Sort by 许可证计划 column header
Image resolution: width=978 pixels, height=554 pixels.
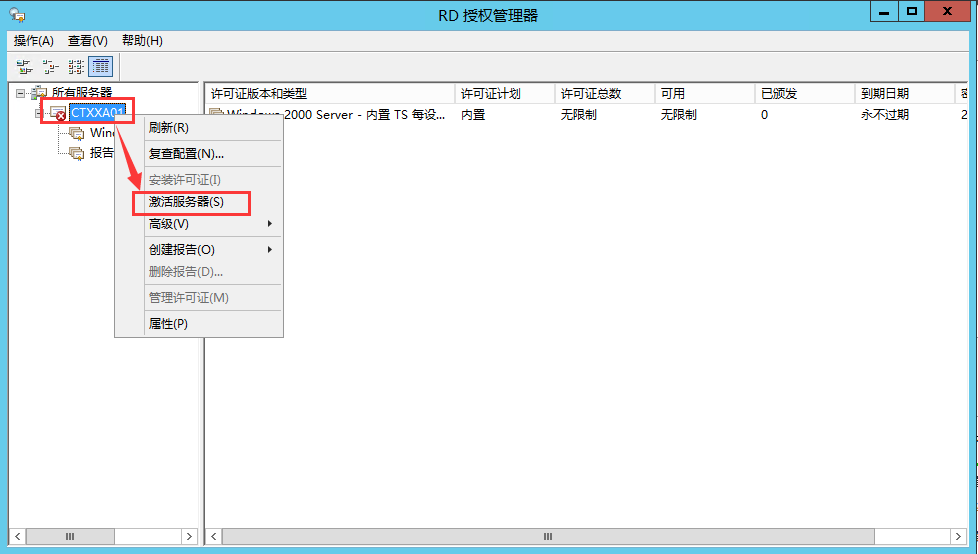click(505, 94)
